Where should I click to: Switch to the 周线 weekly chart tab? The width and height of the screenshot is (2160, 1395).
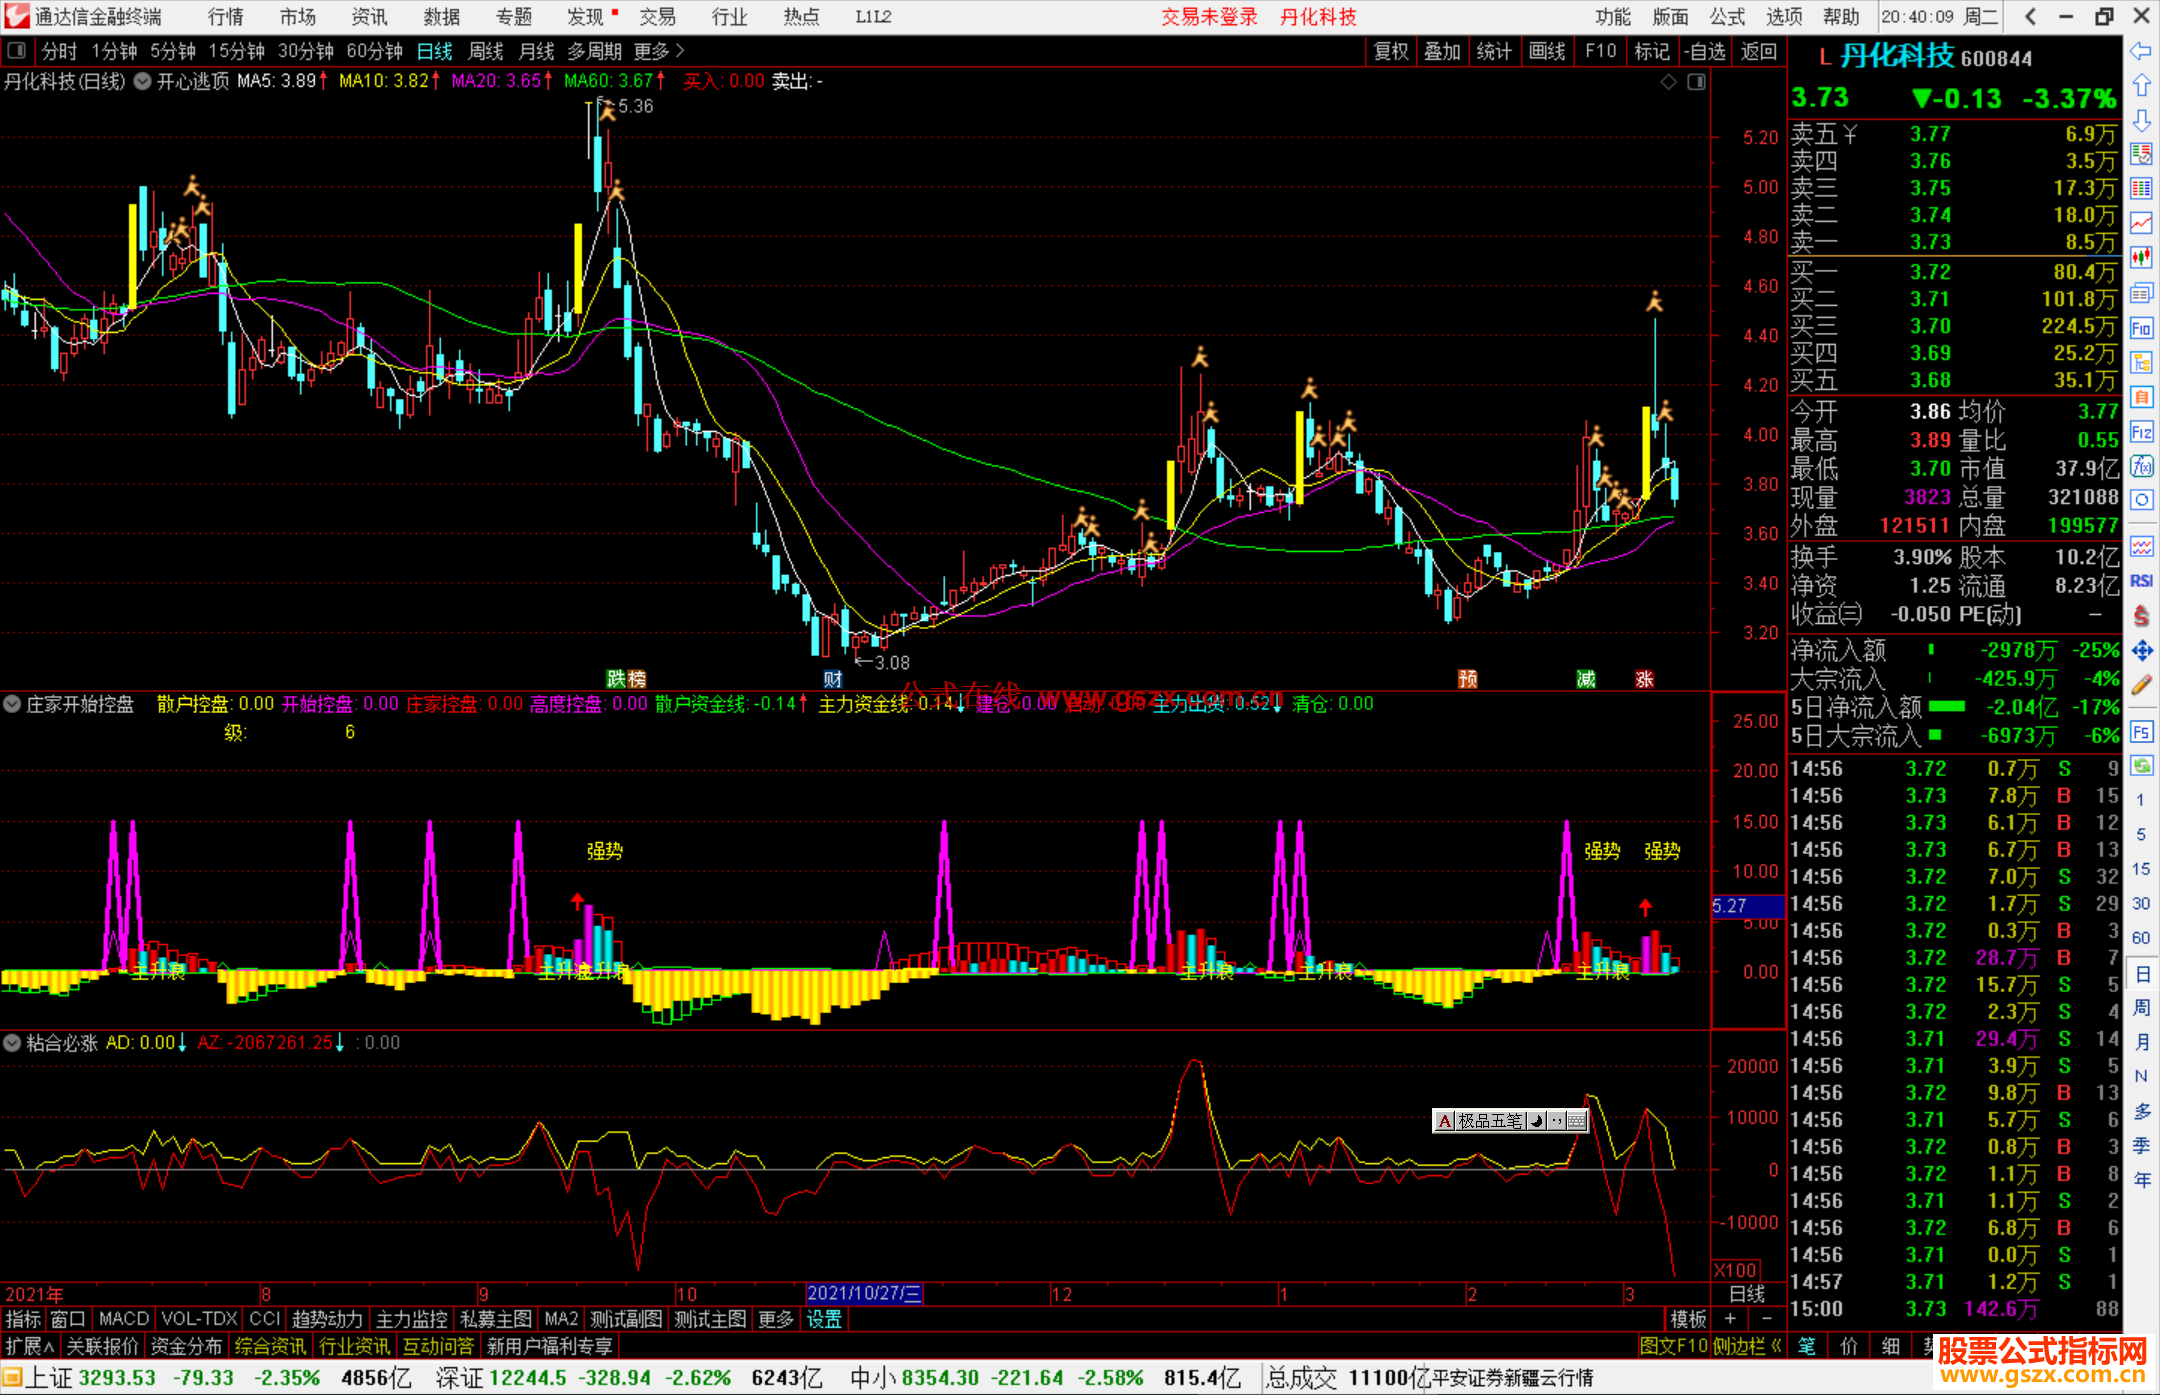[x=486, y=51]
